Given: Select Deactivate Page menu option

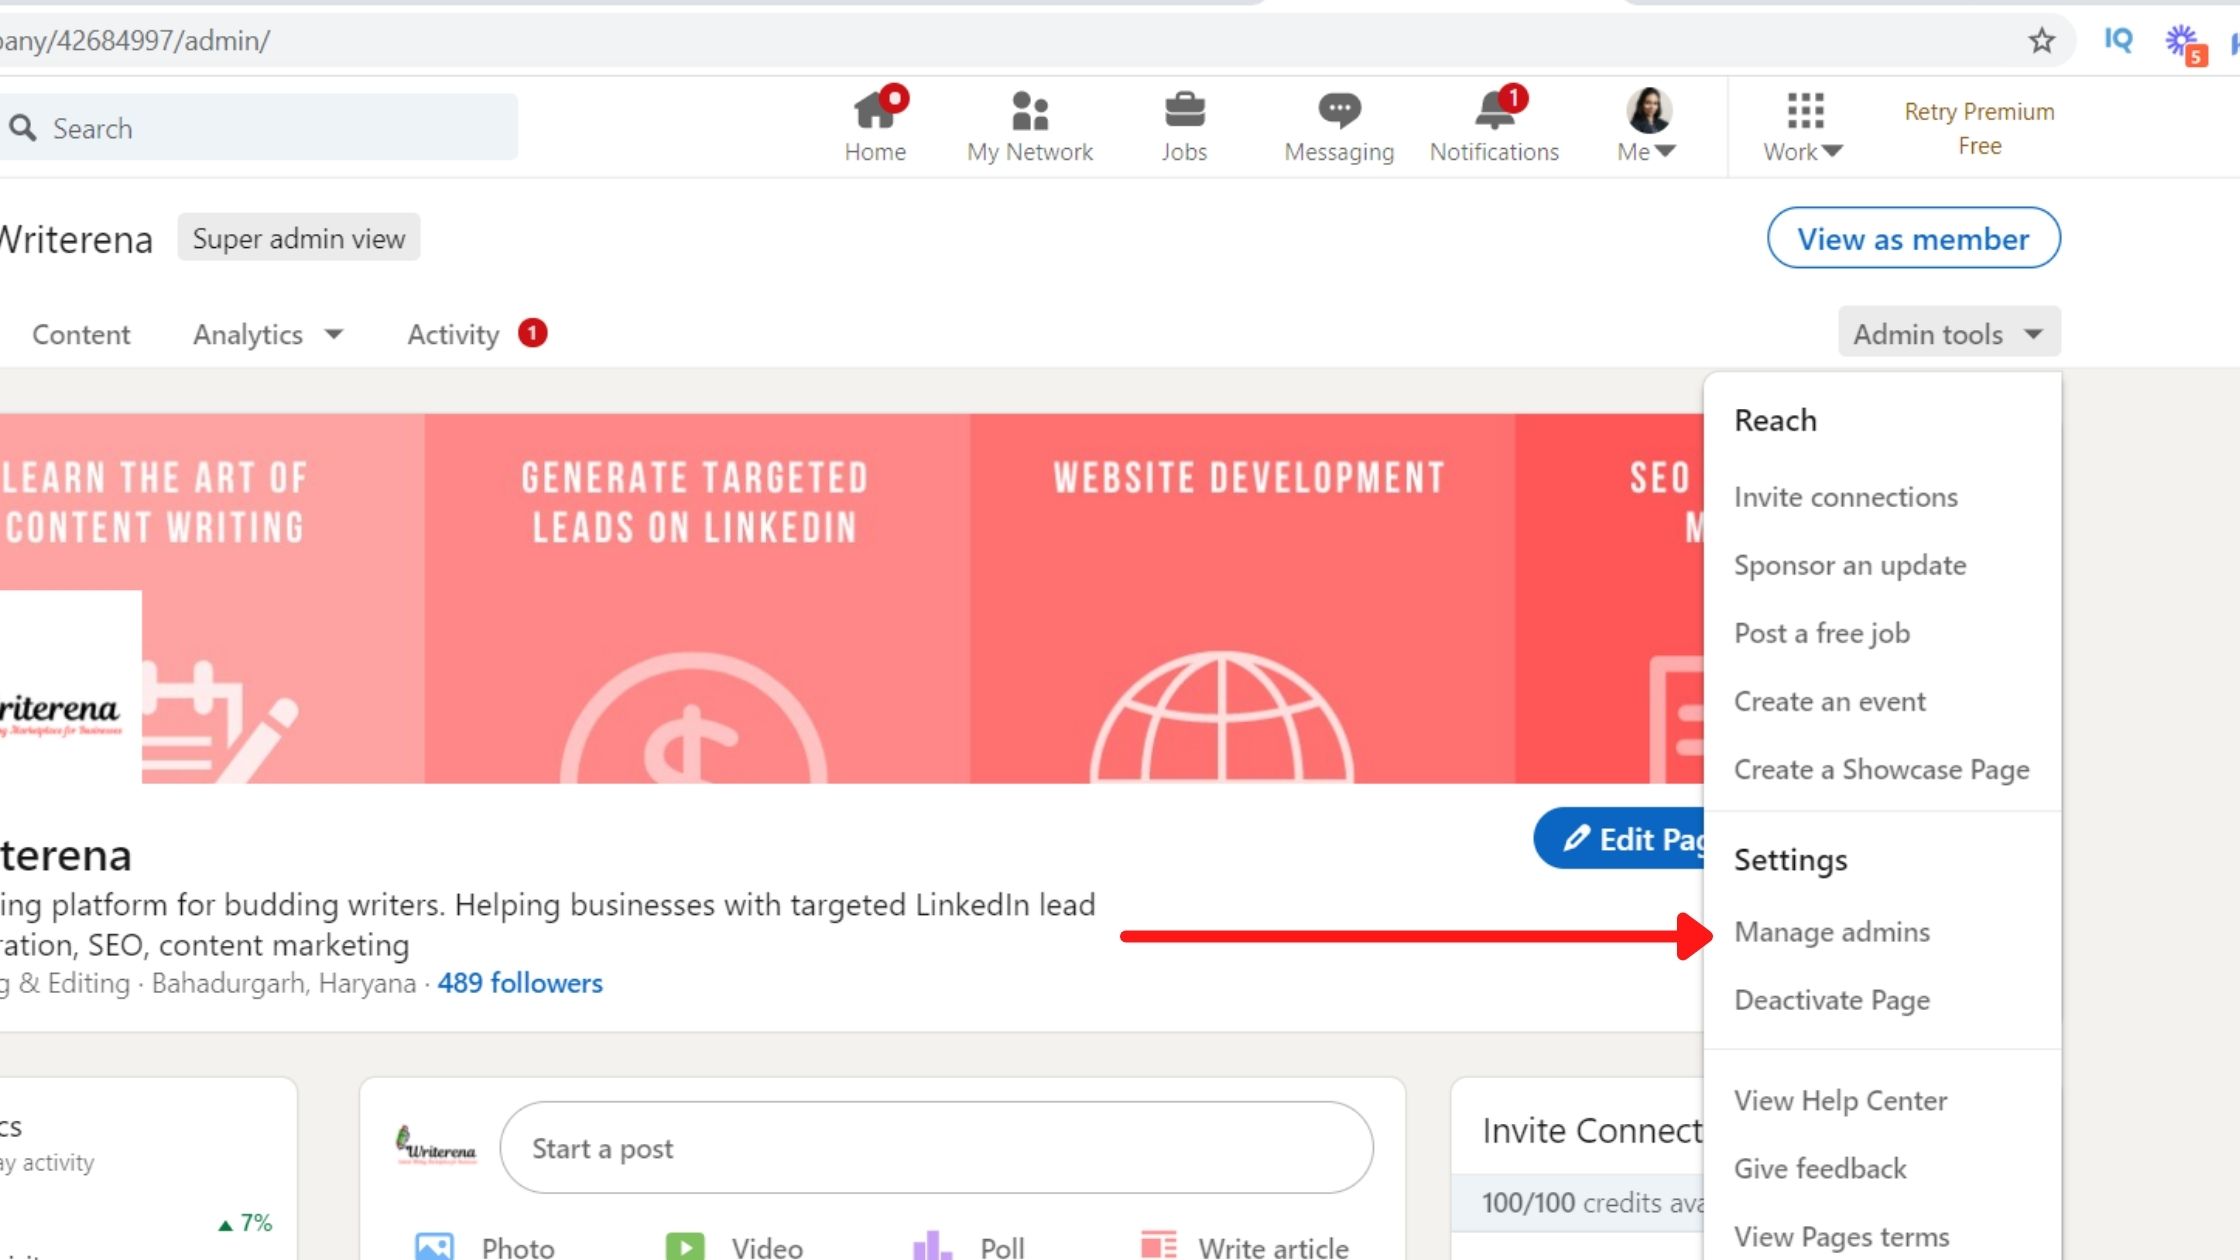Looking at the screenshot, I should pyautogui.click(x=1832, y=1000).
